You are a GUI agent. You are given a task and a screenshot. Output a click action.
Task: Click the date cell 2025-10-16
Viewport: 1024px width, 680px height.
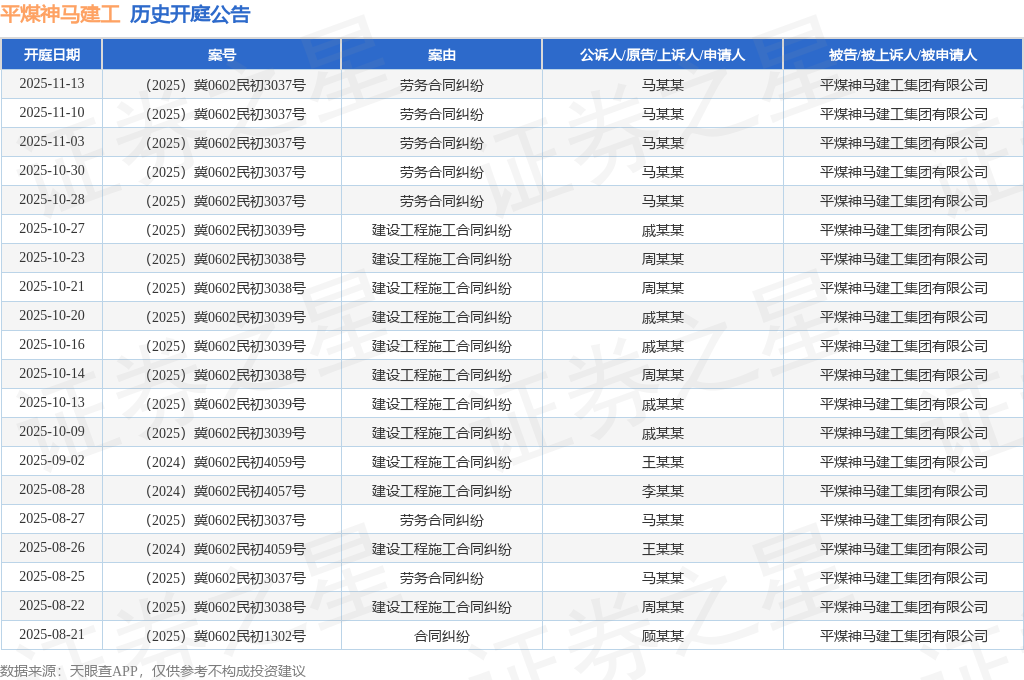52,344
